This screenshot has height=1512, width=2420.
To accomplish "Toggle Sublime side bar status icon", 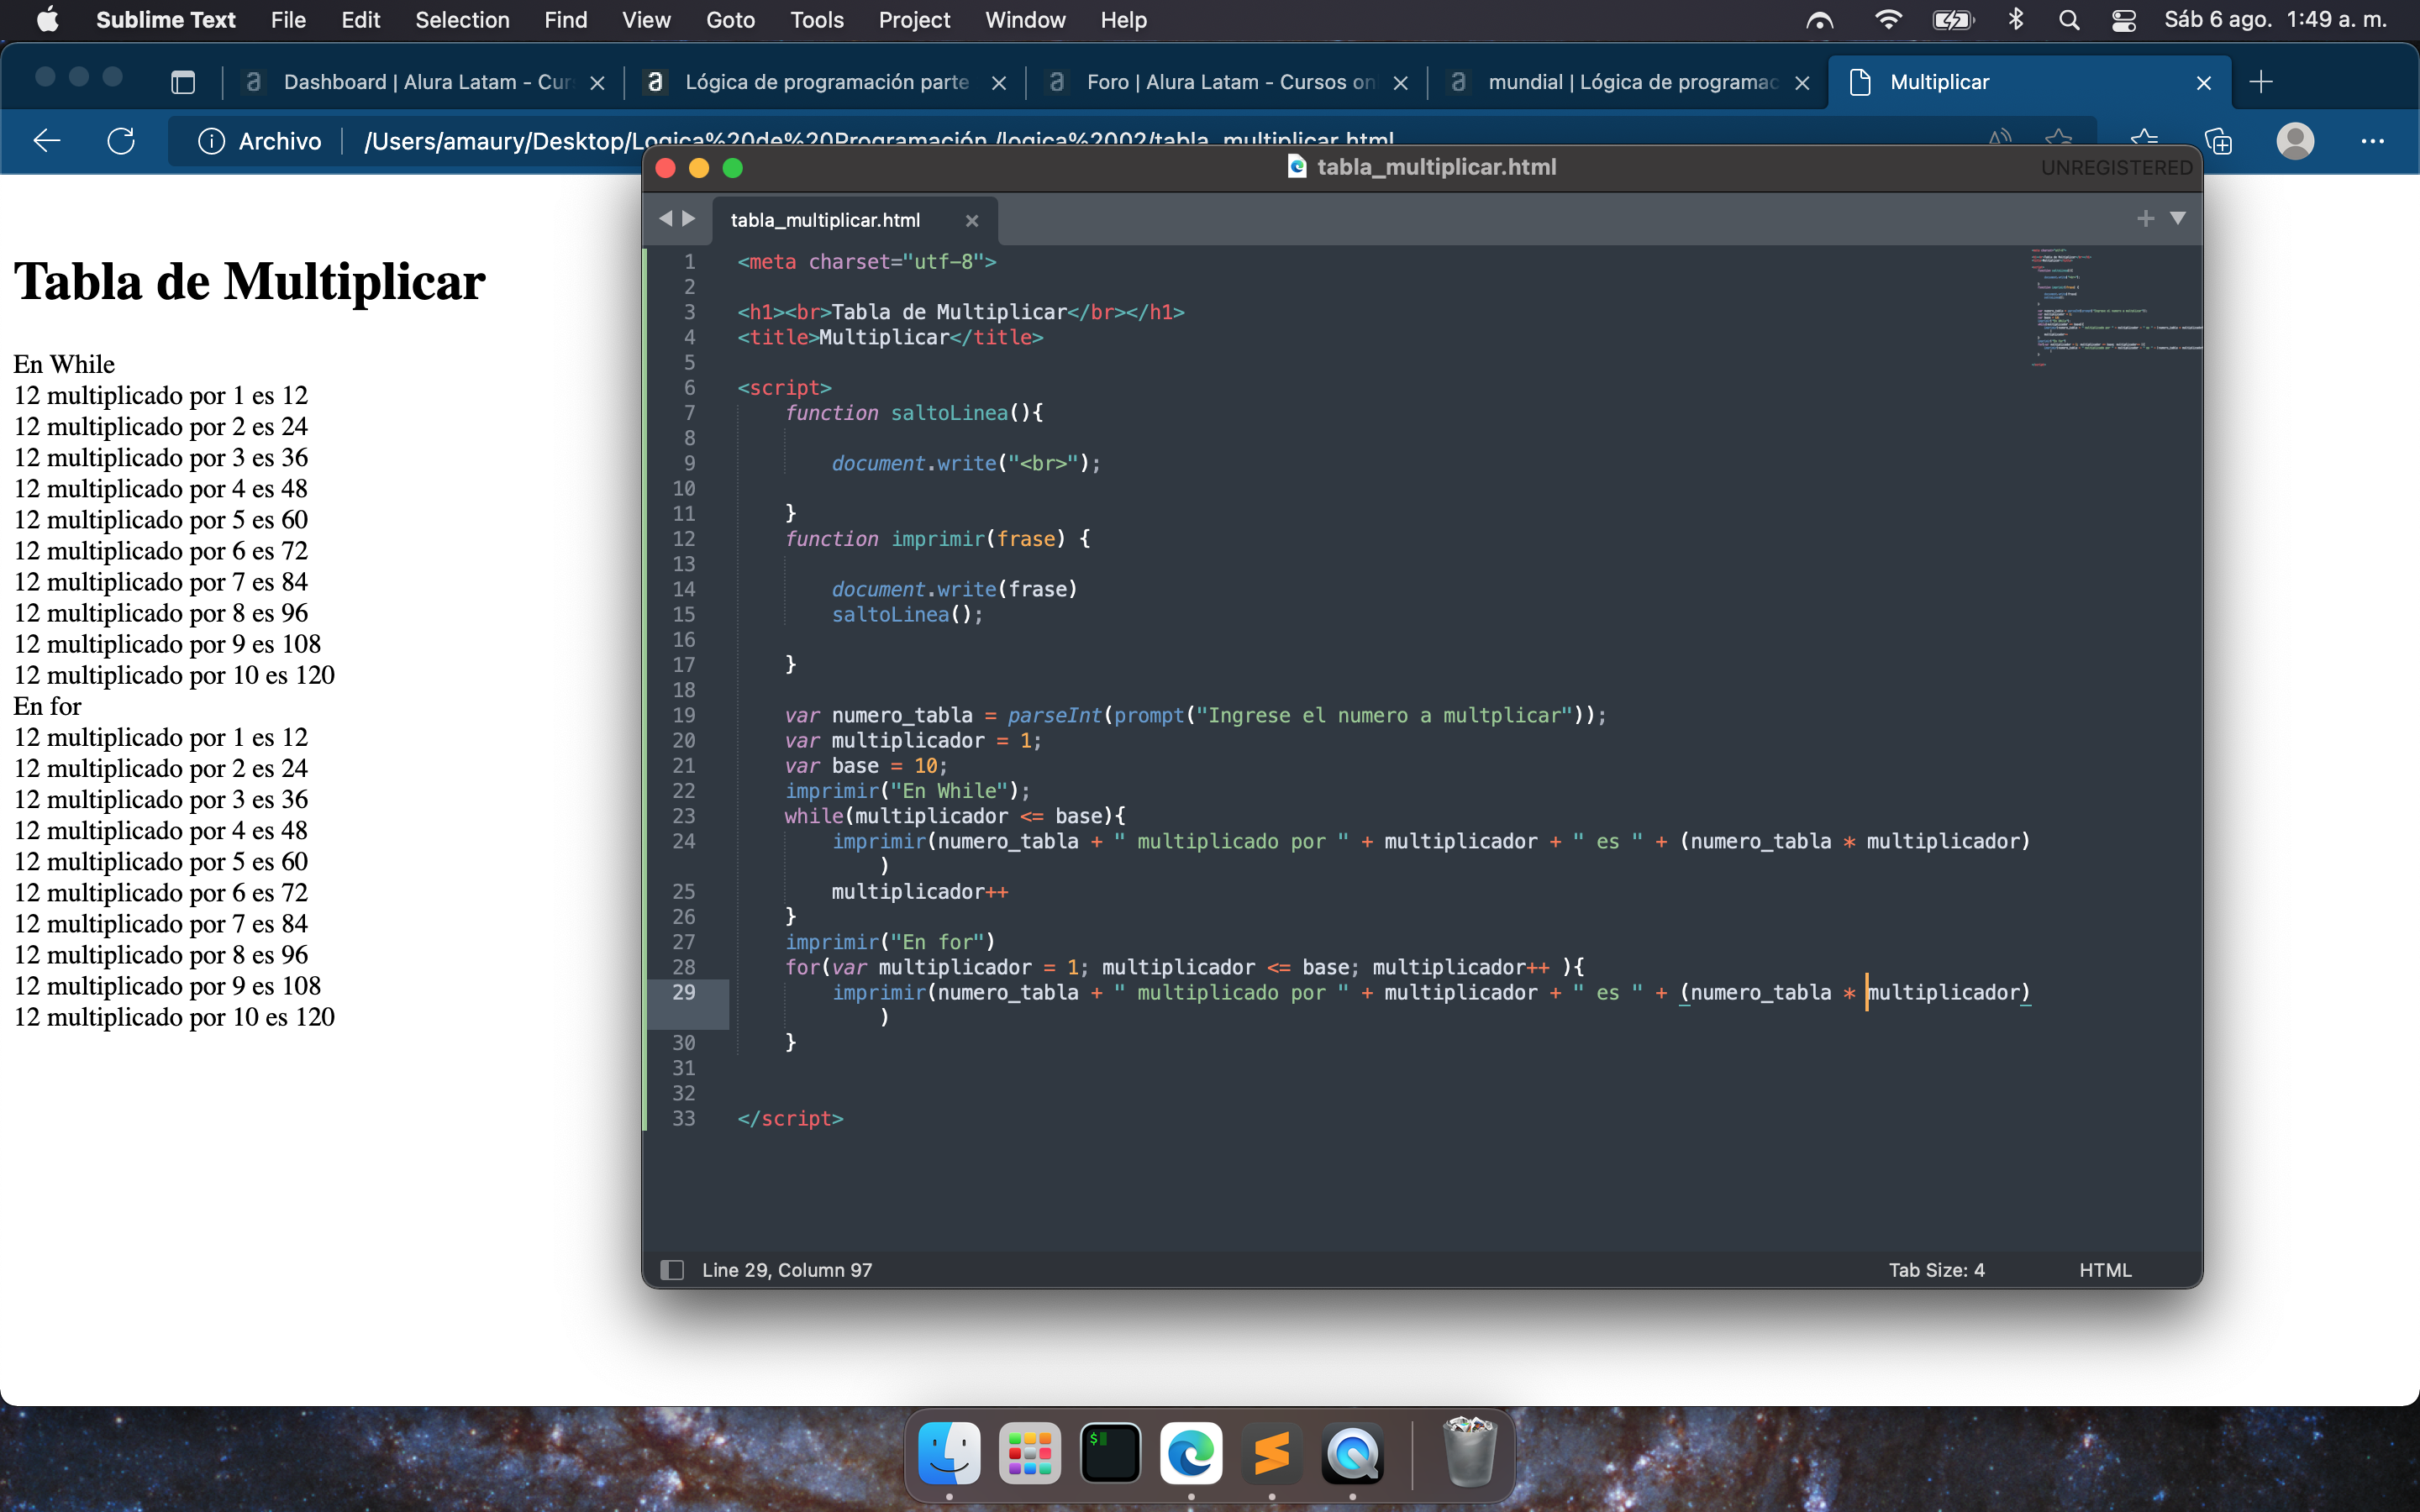I will point(672,1270).
